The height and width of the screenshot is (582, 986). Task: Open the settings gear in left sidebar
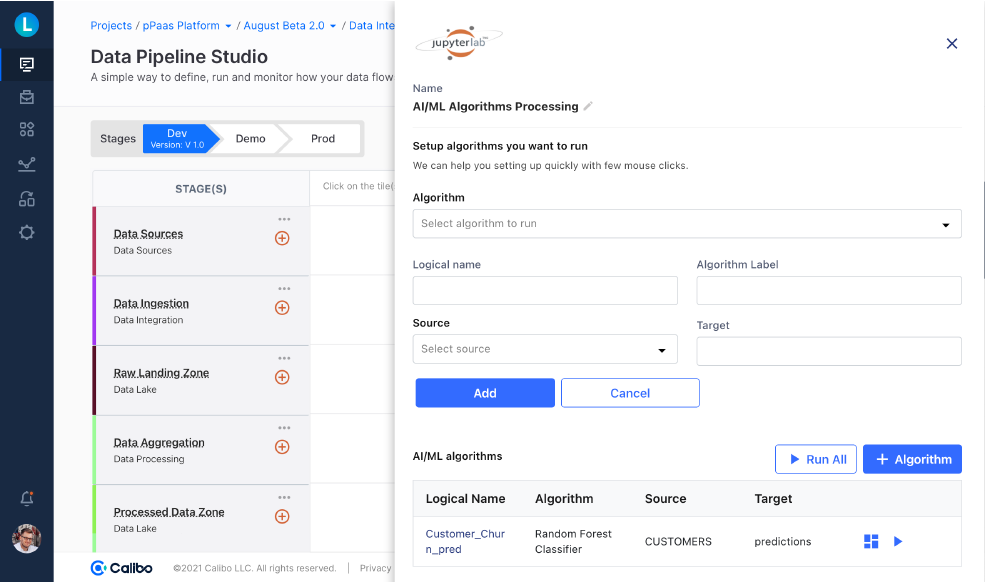point(27,232)
